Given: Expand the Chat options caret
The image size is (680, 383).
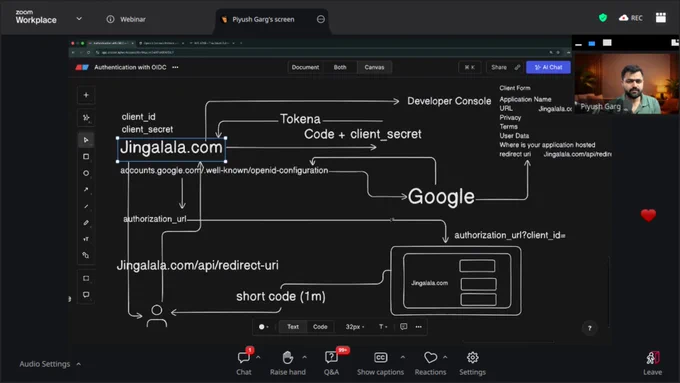Looking at the screenshot, I should pos(258,357).
